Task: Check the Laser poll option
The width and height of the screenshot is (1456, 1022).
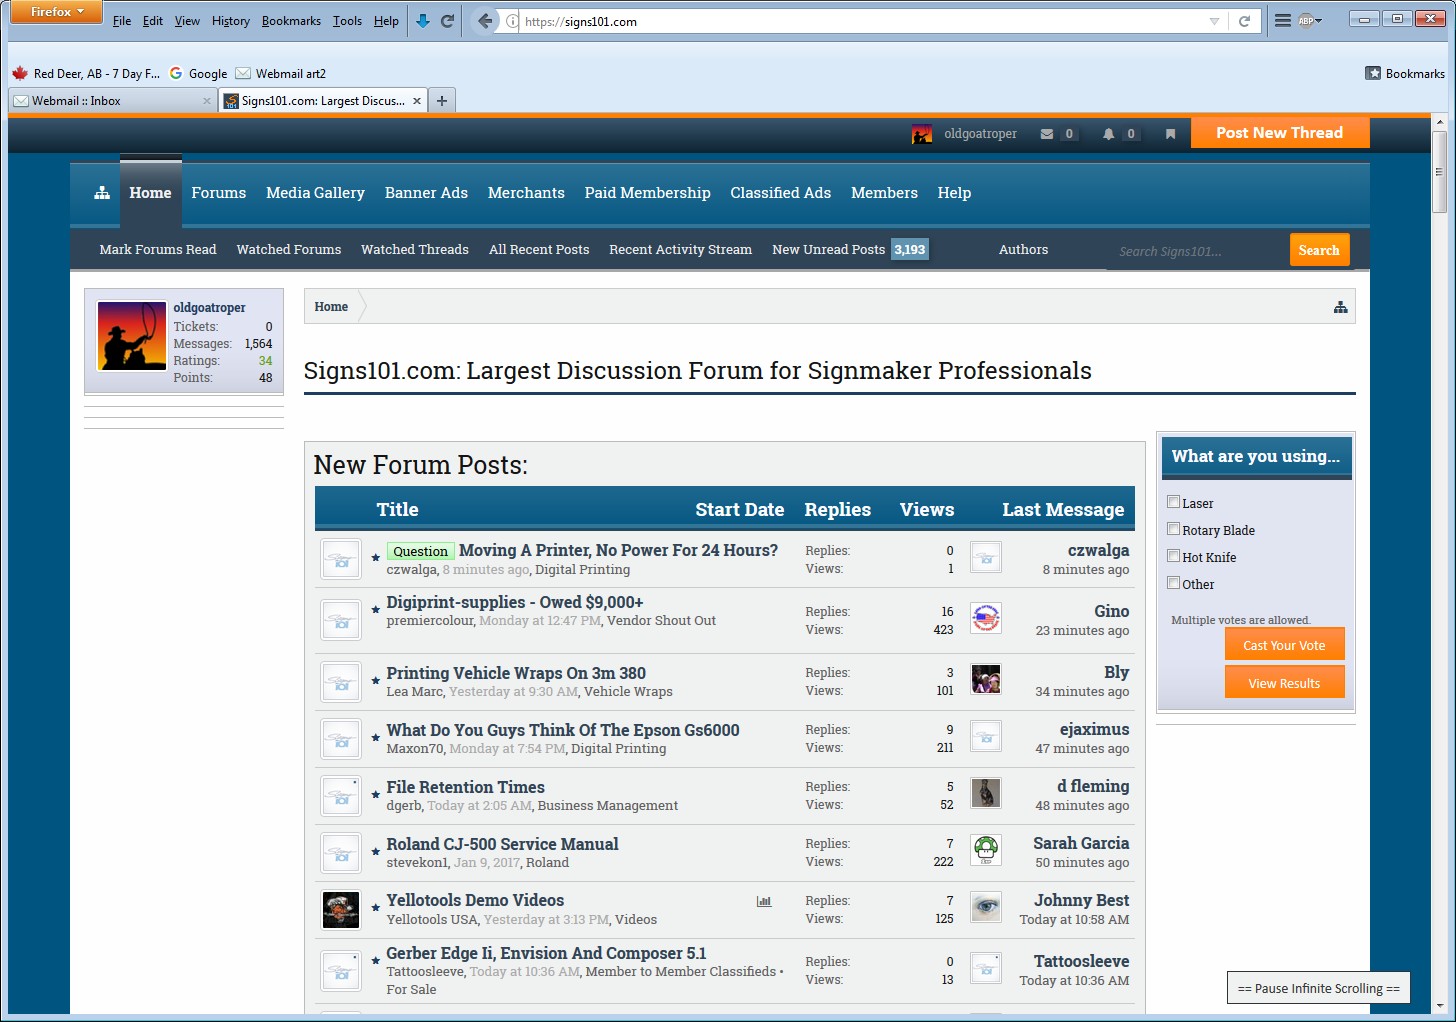Action: 1174,502
